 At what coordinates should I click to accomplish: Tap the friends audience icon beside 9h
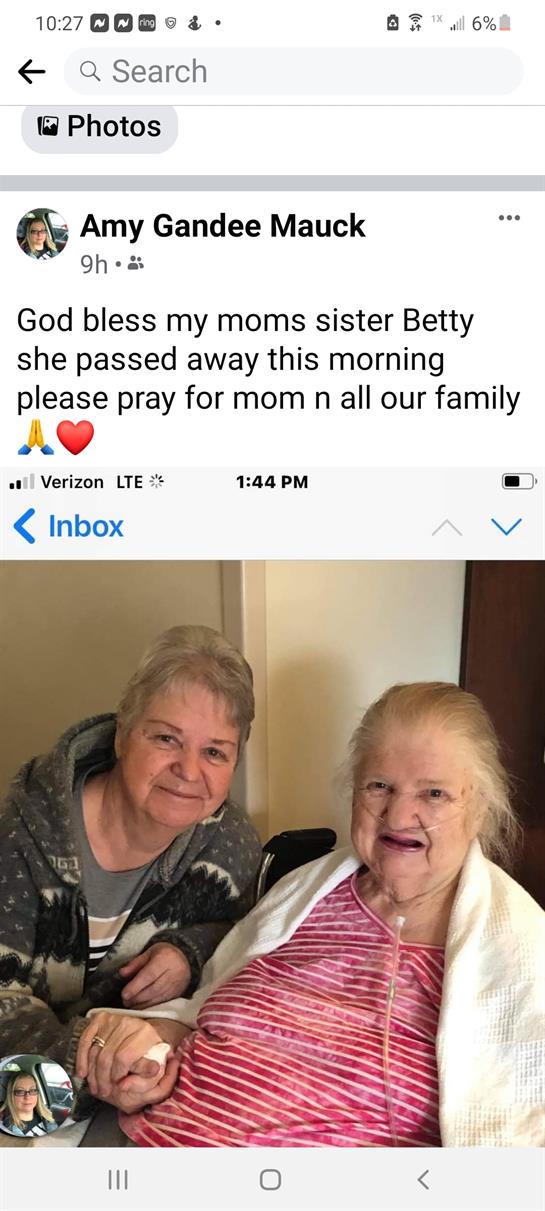pyautogui.click(x=136, y=264)
